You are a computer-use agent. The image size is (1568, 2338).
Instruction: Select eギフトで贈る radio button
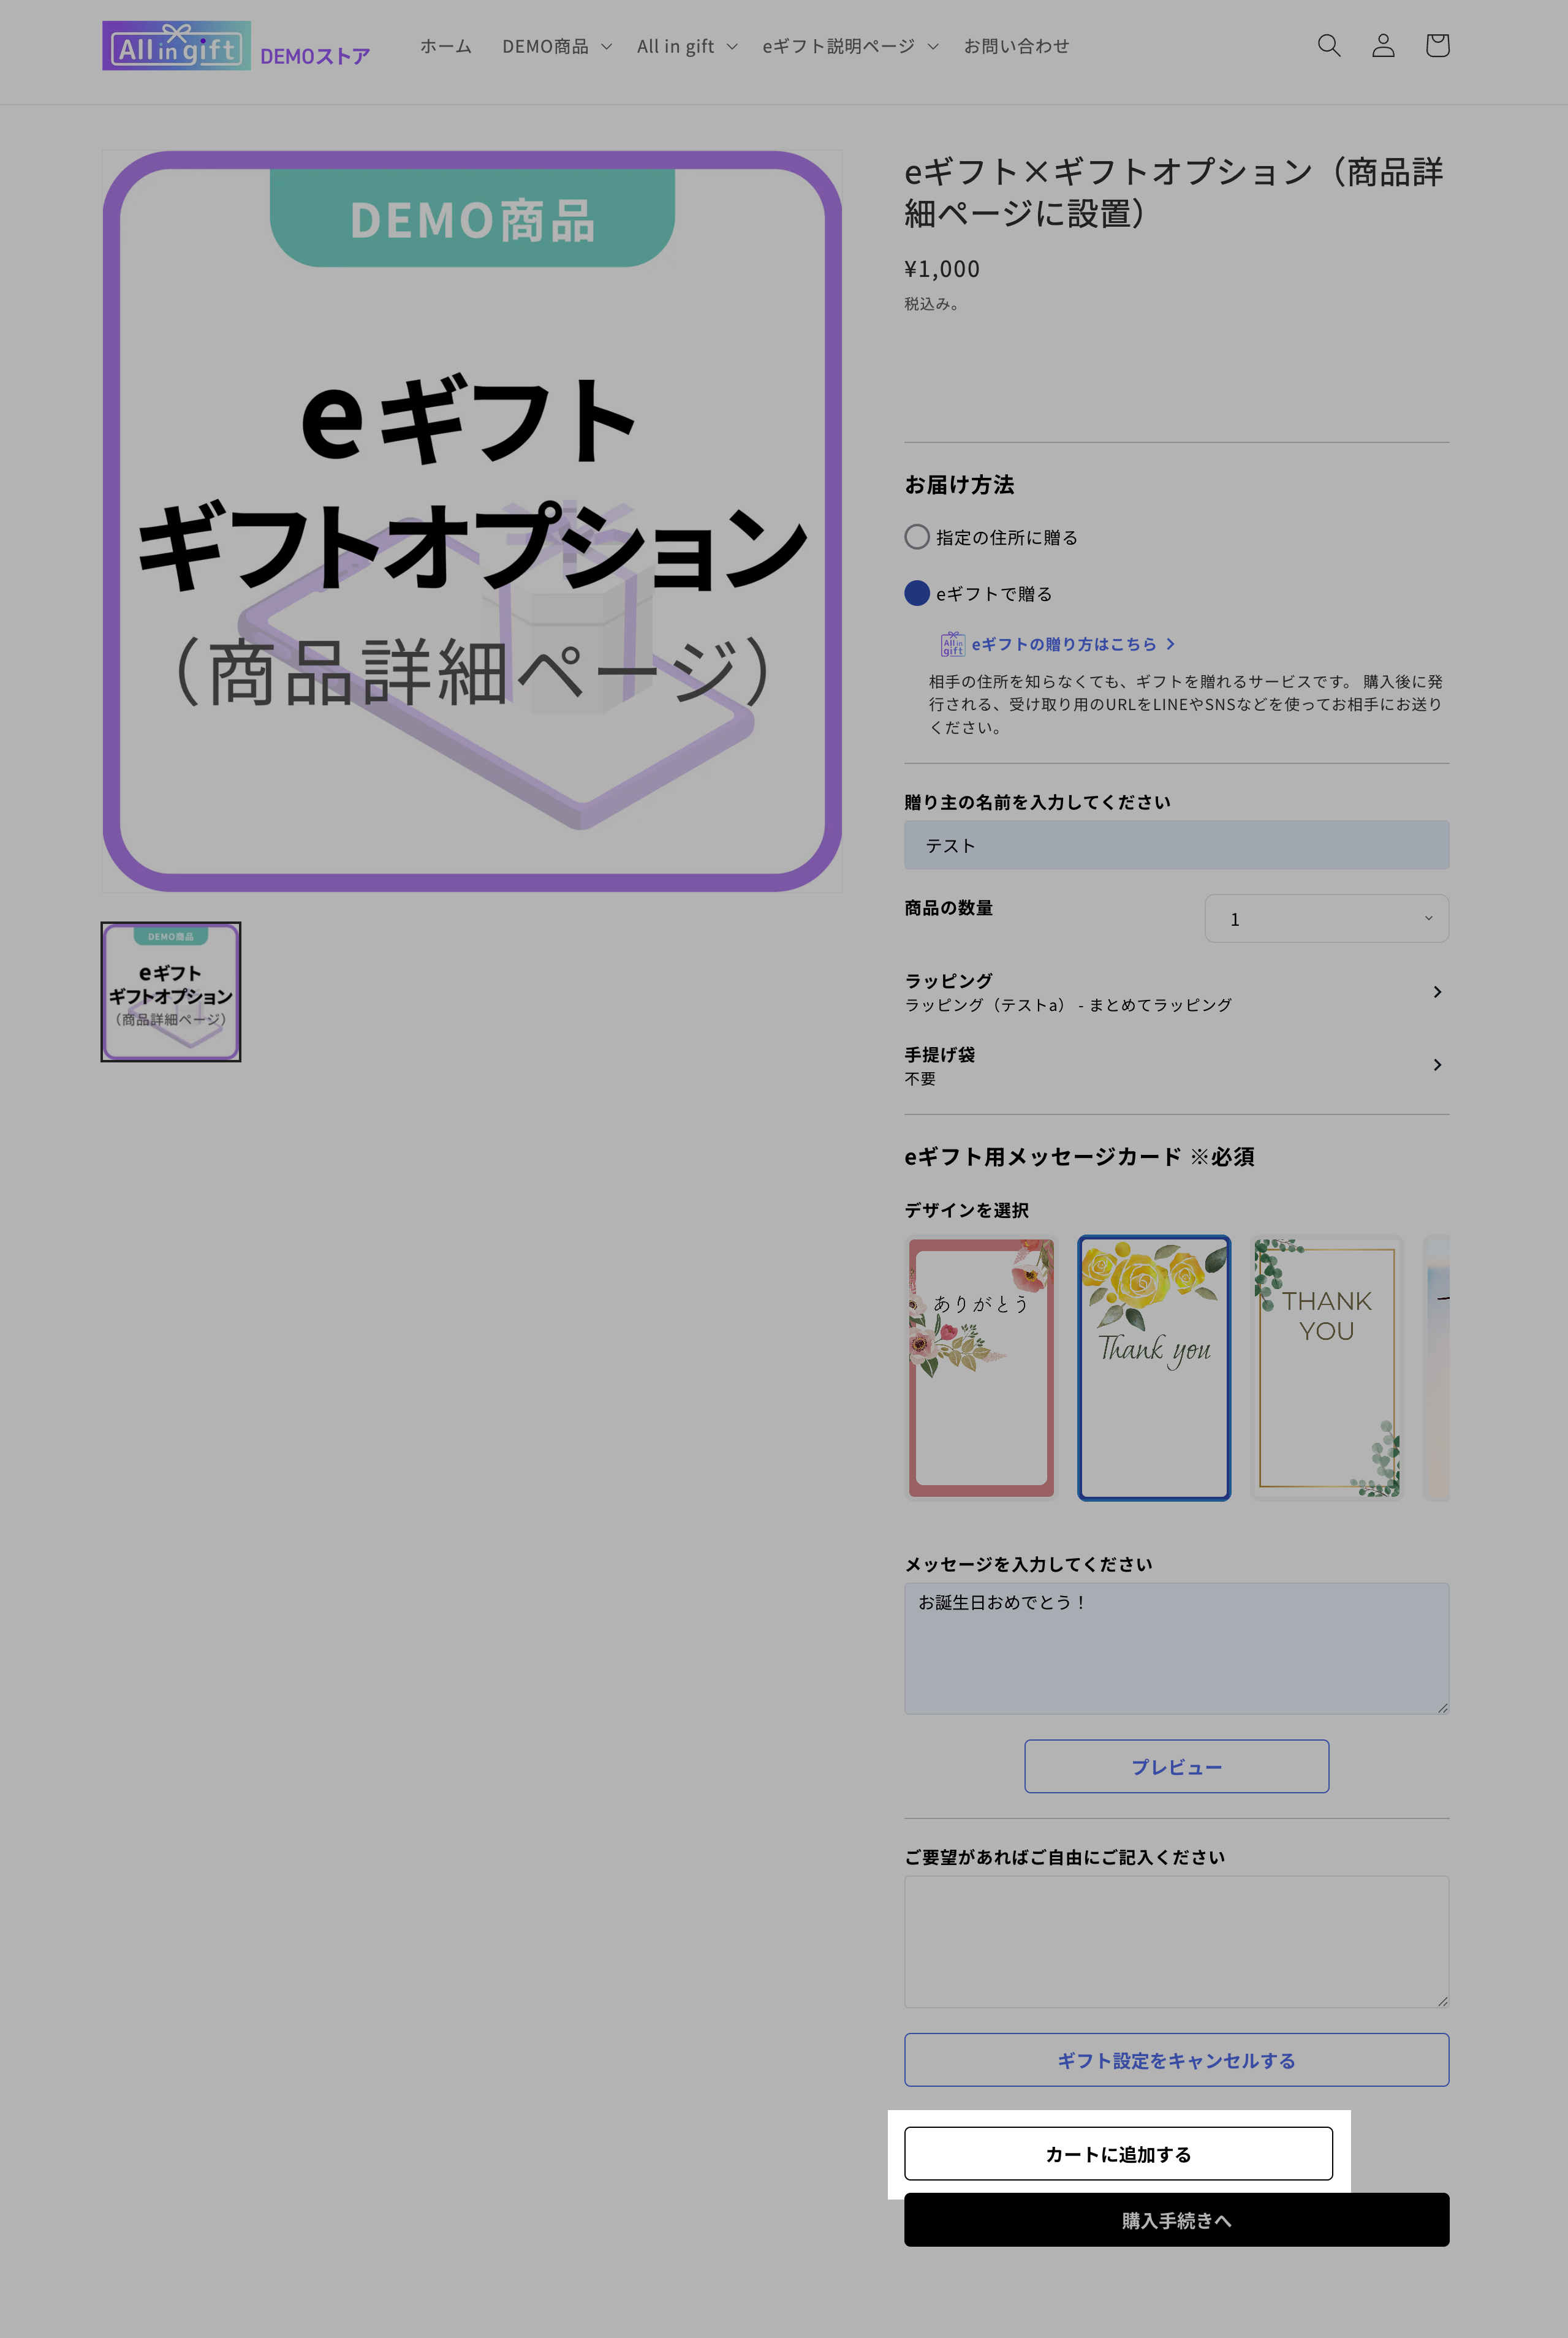click(917, 593)
